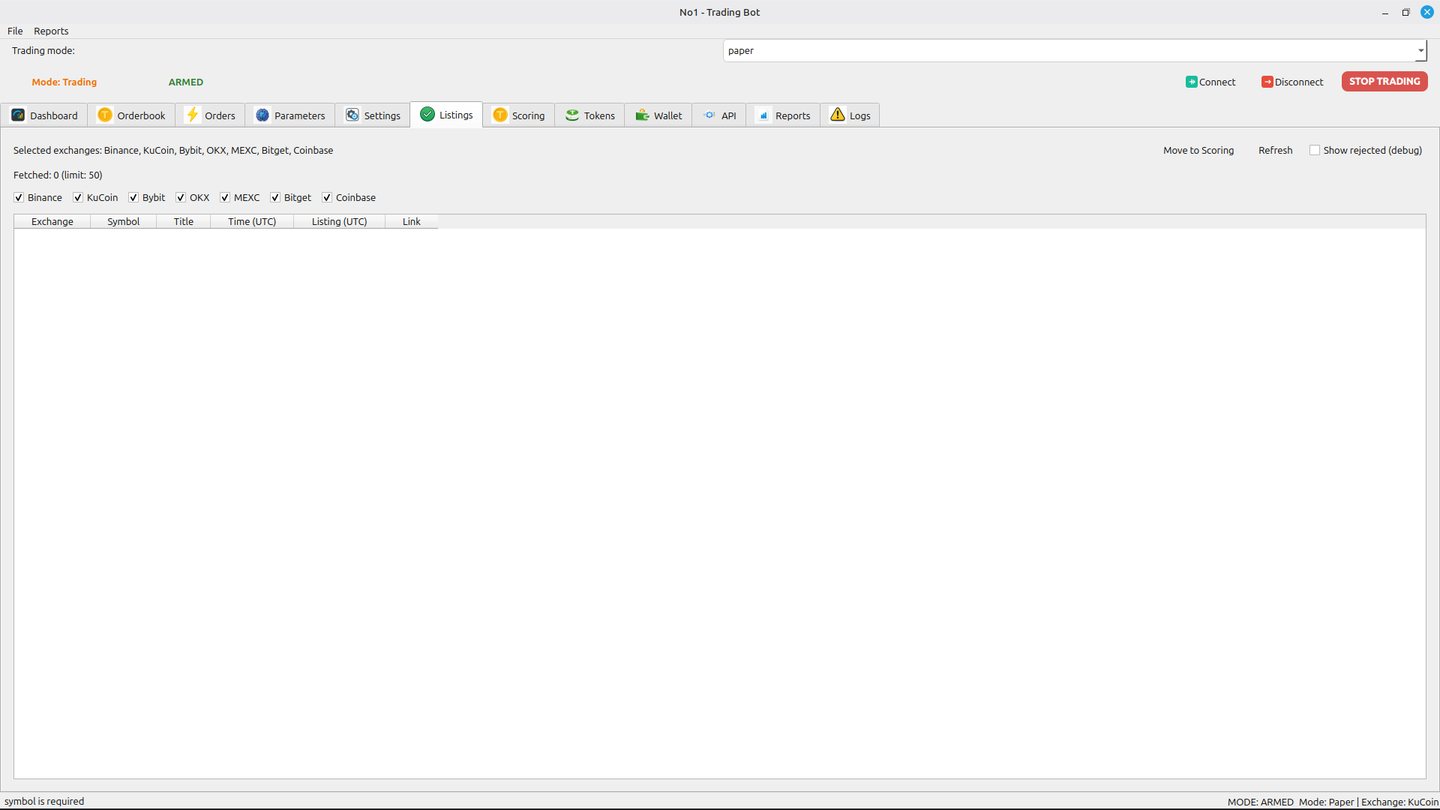
Task: Uncheck the Bitget exchange checkbox
Action: coord(275,197)
